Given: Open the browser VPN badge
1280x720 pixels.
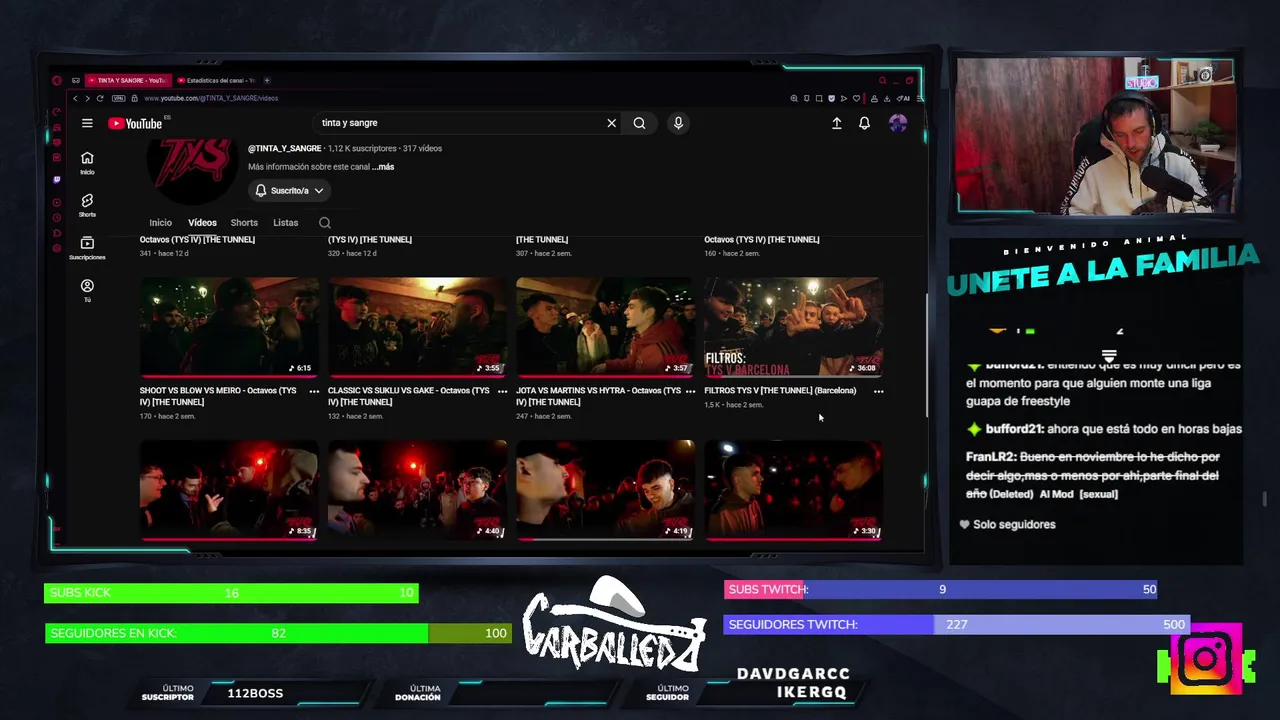Looking at the screenshot, I should click(x=118, y=98).
